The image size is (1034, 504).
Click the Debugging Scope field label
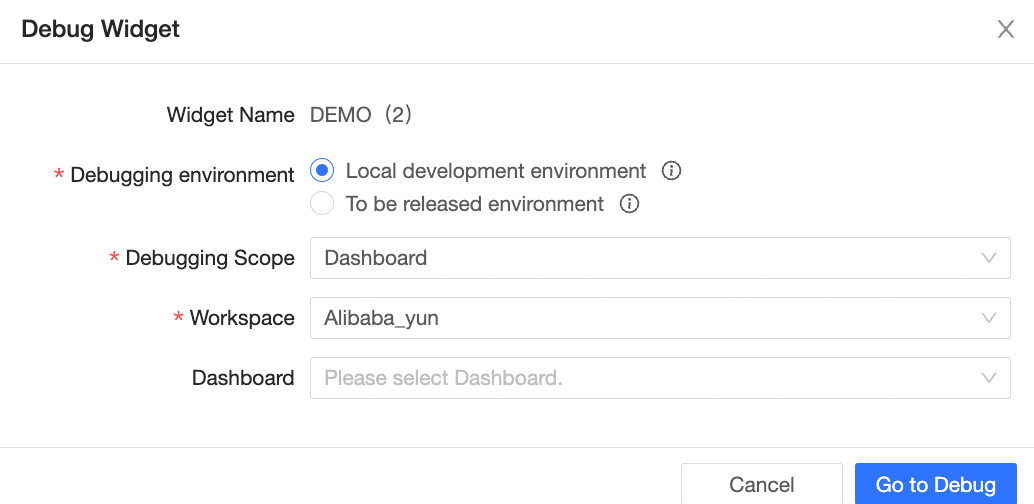point(210,258)
